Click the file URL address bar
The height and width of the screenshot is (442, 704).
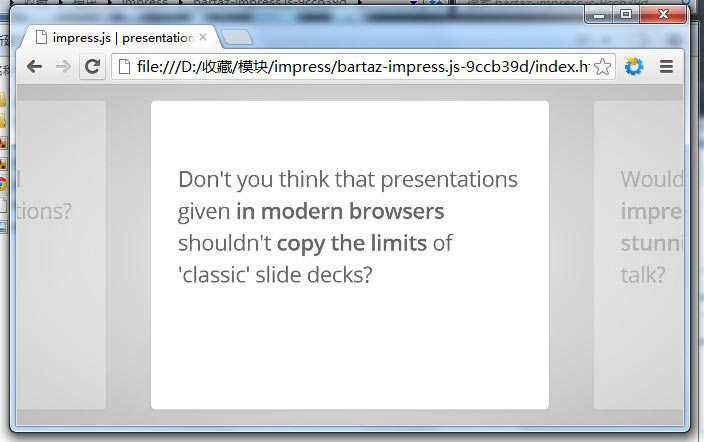[360, 67]
